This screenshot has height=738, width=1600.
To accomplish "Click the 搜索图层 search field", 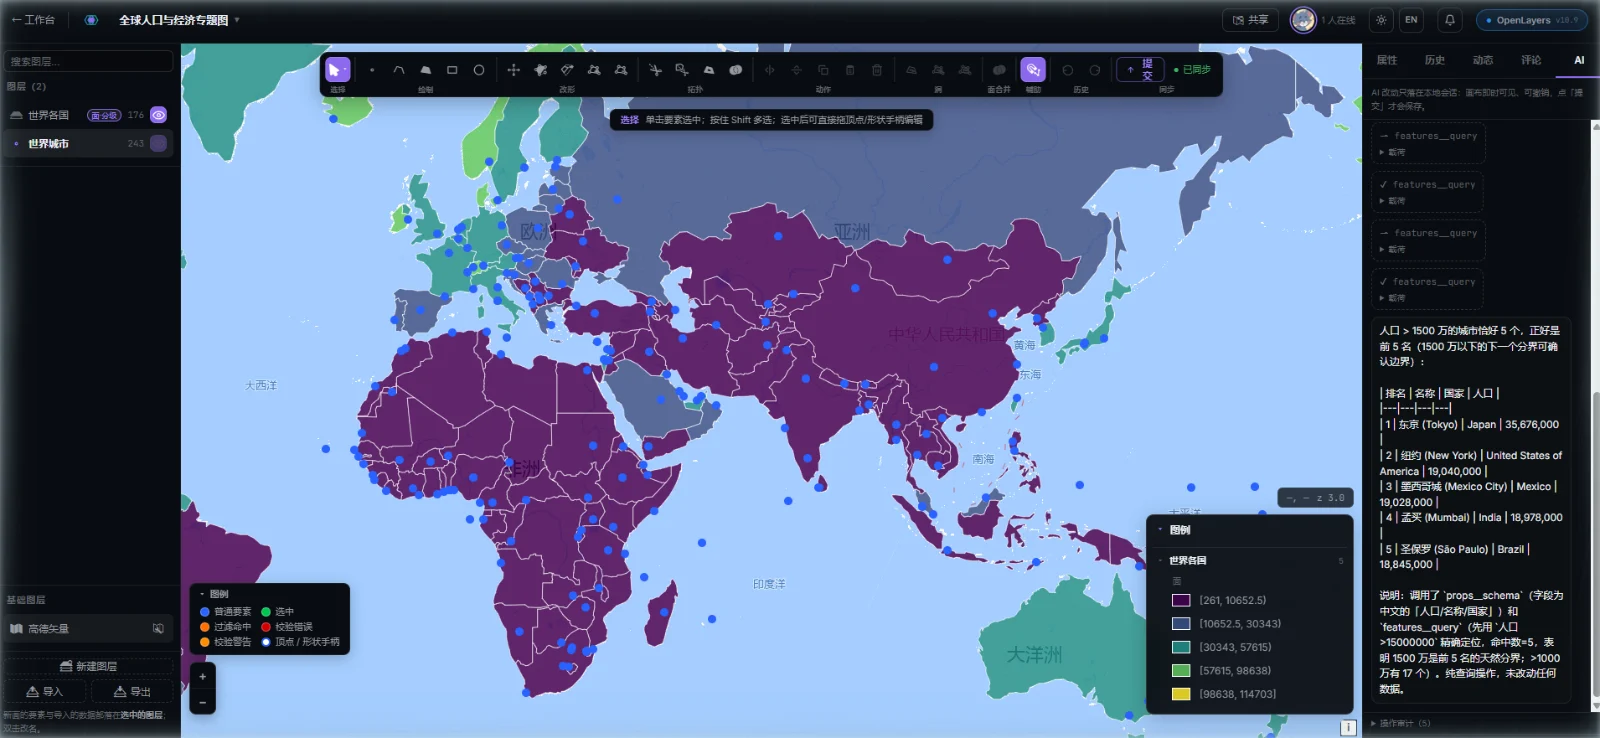I will [88, 61].
